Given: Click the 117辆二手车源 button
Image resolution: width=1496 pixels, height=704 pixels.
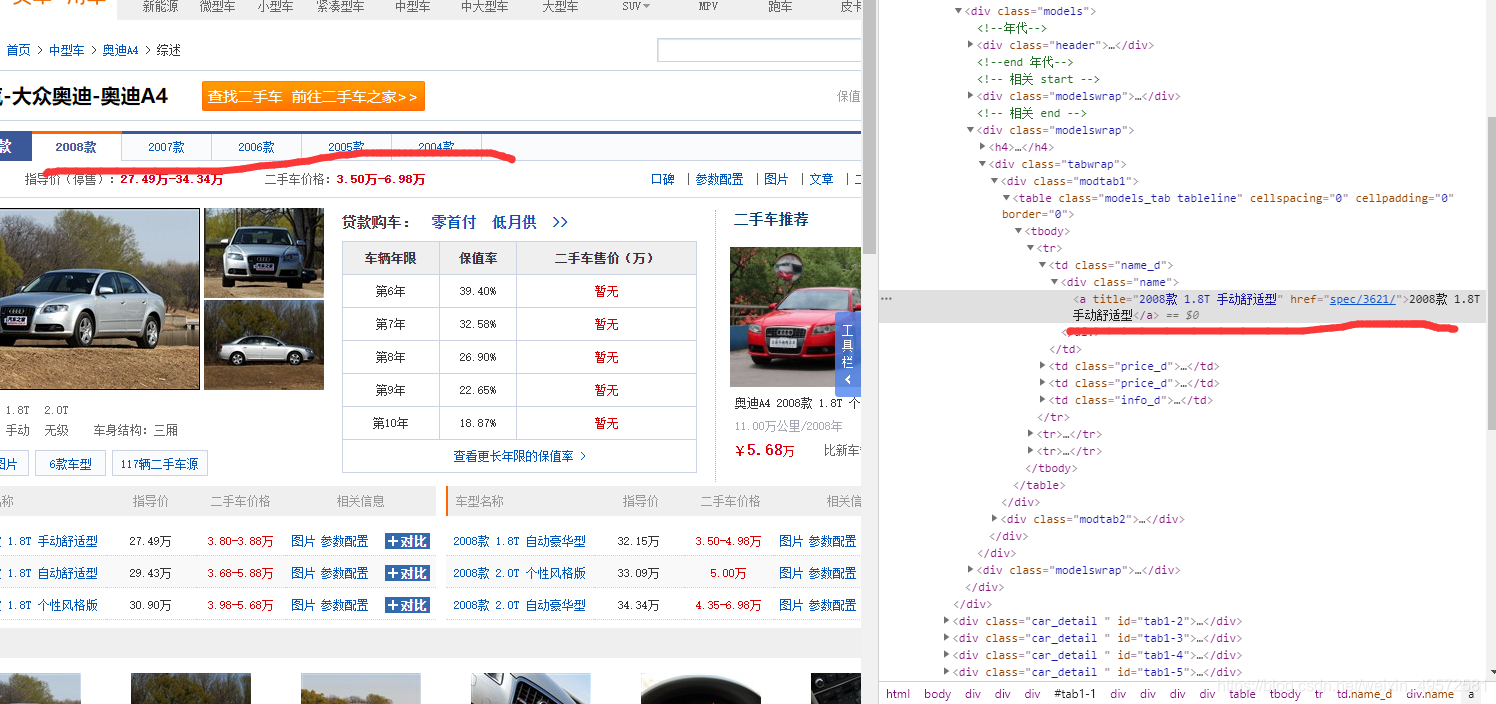Looking at the screenshot, I should [160, 464].
